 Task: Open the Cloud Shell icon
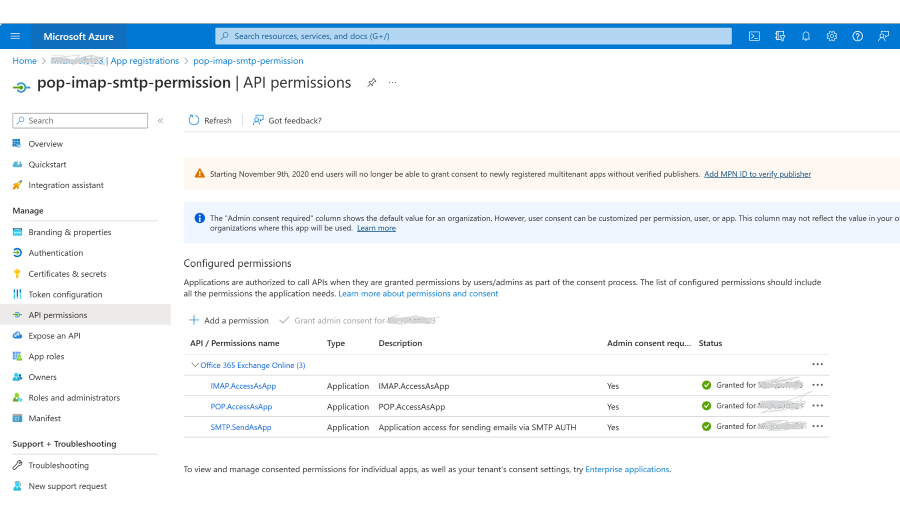point(754,36)
